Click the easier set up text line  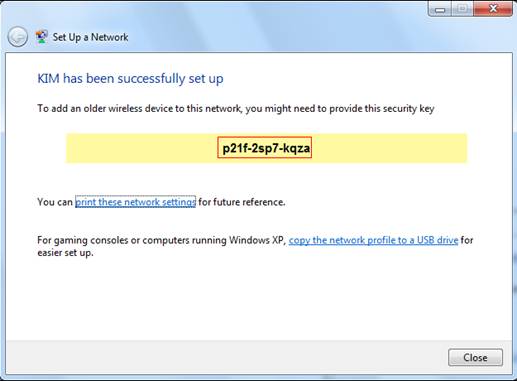click(65, 253)
